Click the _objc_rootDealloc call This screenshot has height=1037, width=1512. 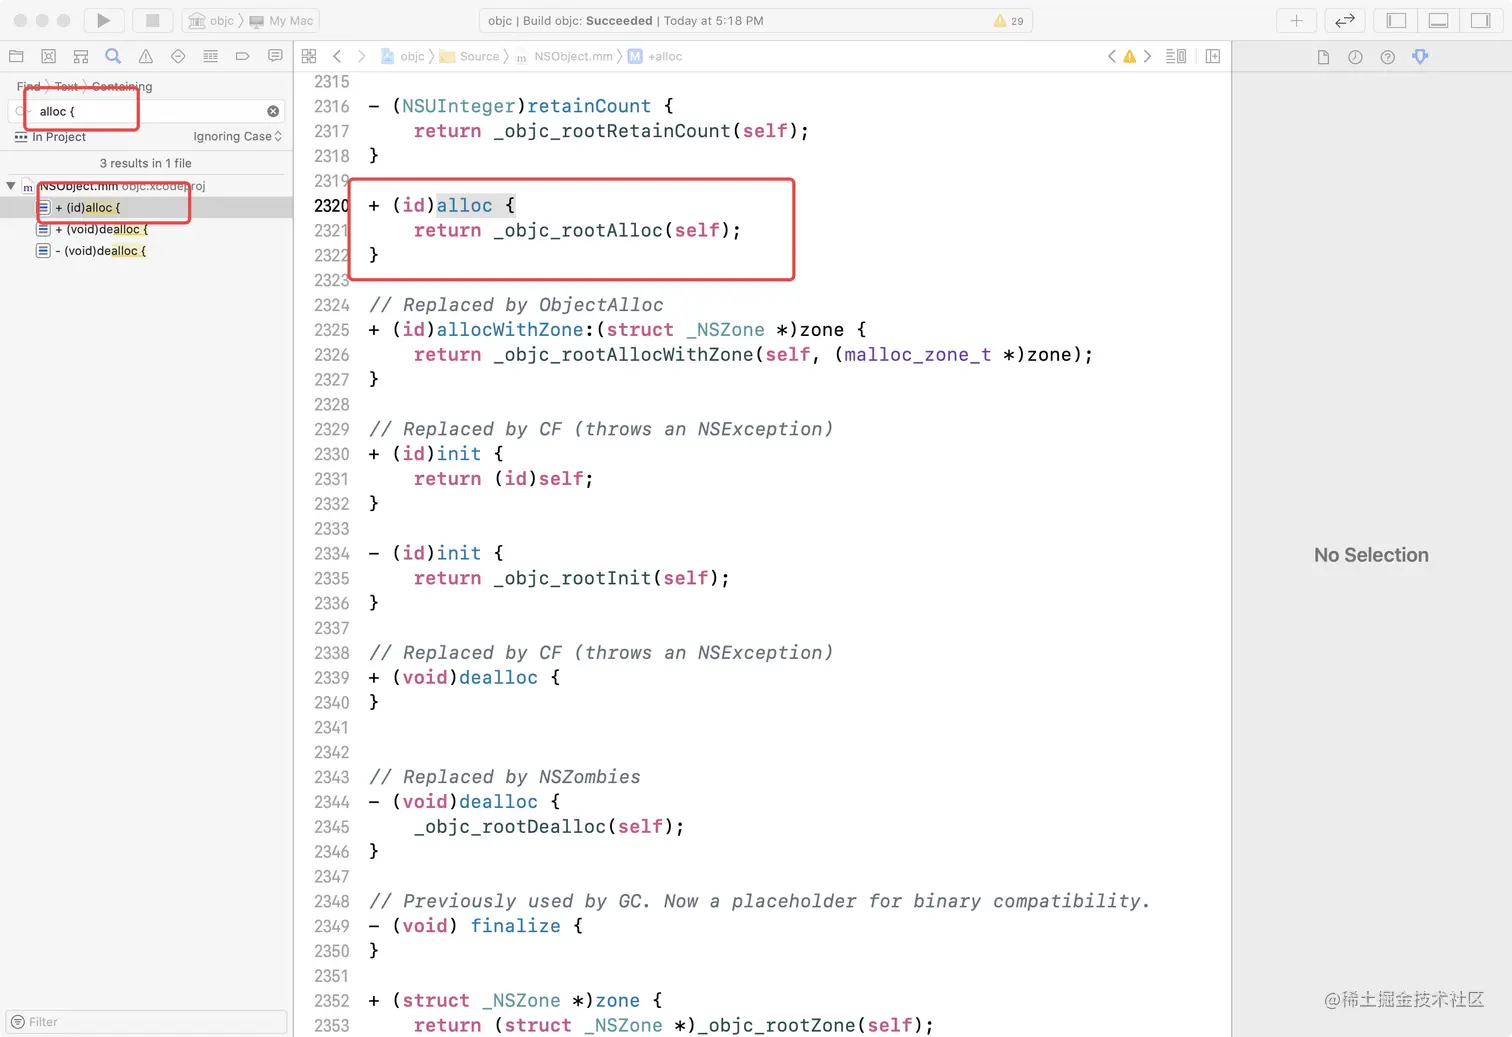pos(510,827)
